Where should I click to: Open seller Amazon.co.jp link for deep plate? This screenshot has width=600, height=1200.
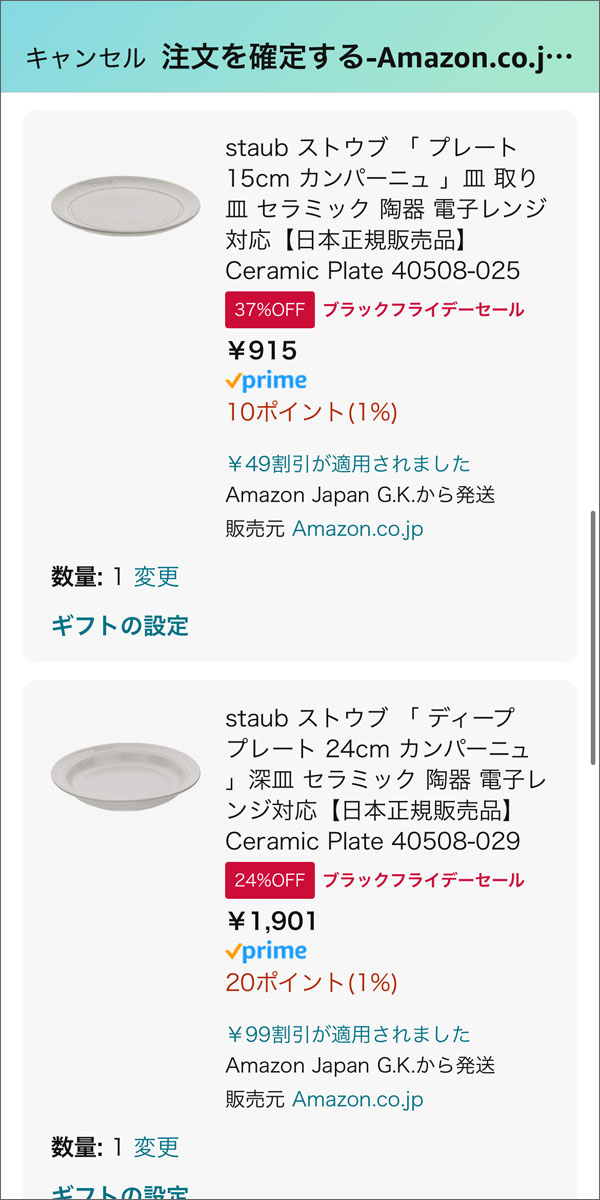point(358,1099)
